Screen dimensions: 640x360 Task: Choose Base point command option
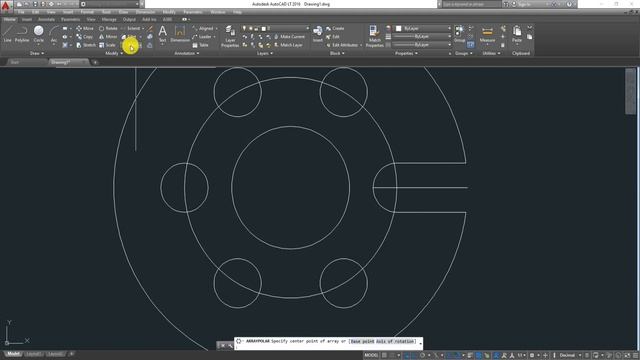click(x=362, y=341)
